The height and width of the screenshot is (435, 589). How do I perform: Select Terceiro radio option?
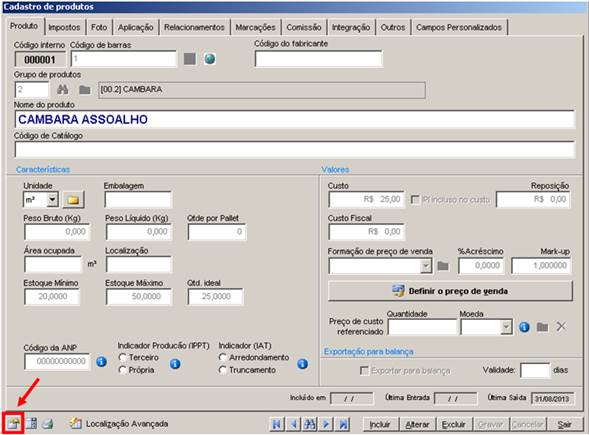point(122,357)
